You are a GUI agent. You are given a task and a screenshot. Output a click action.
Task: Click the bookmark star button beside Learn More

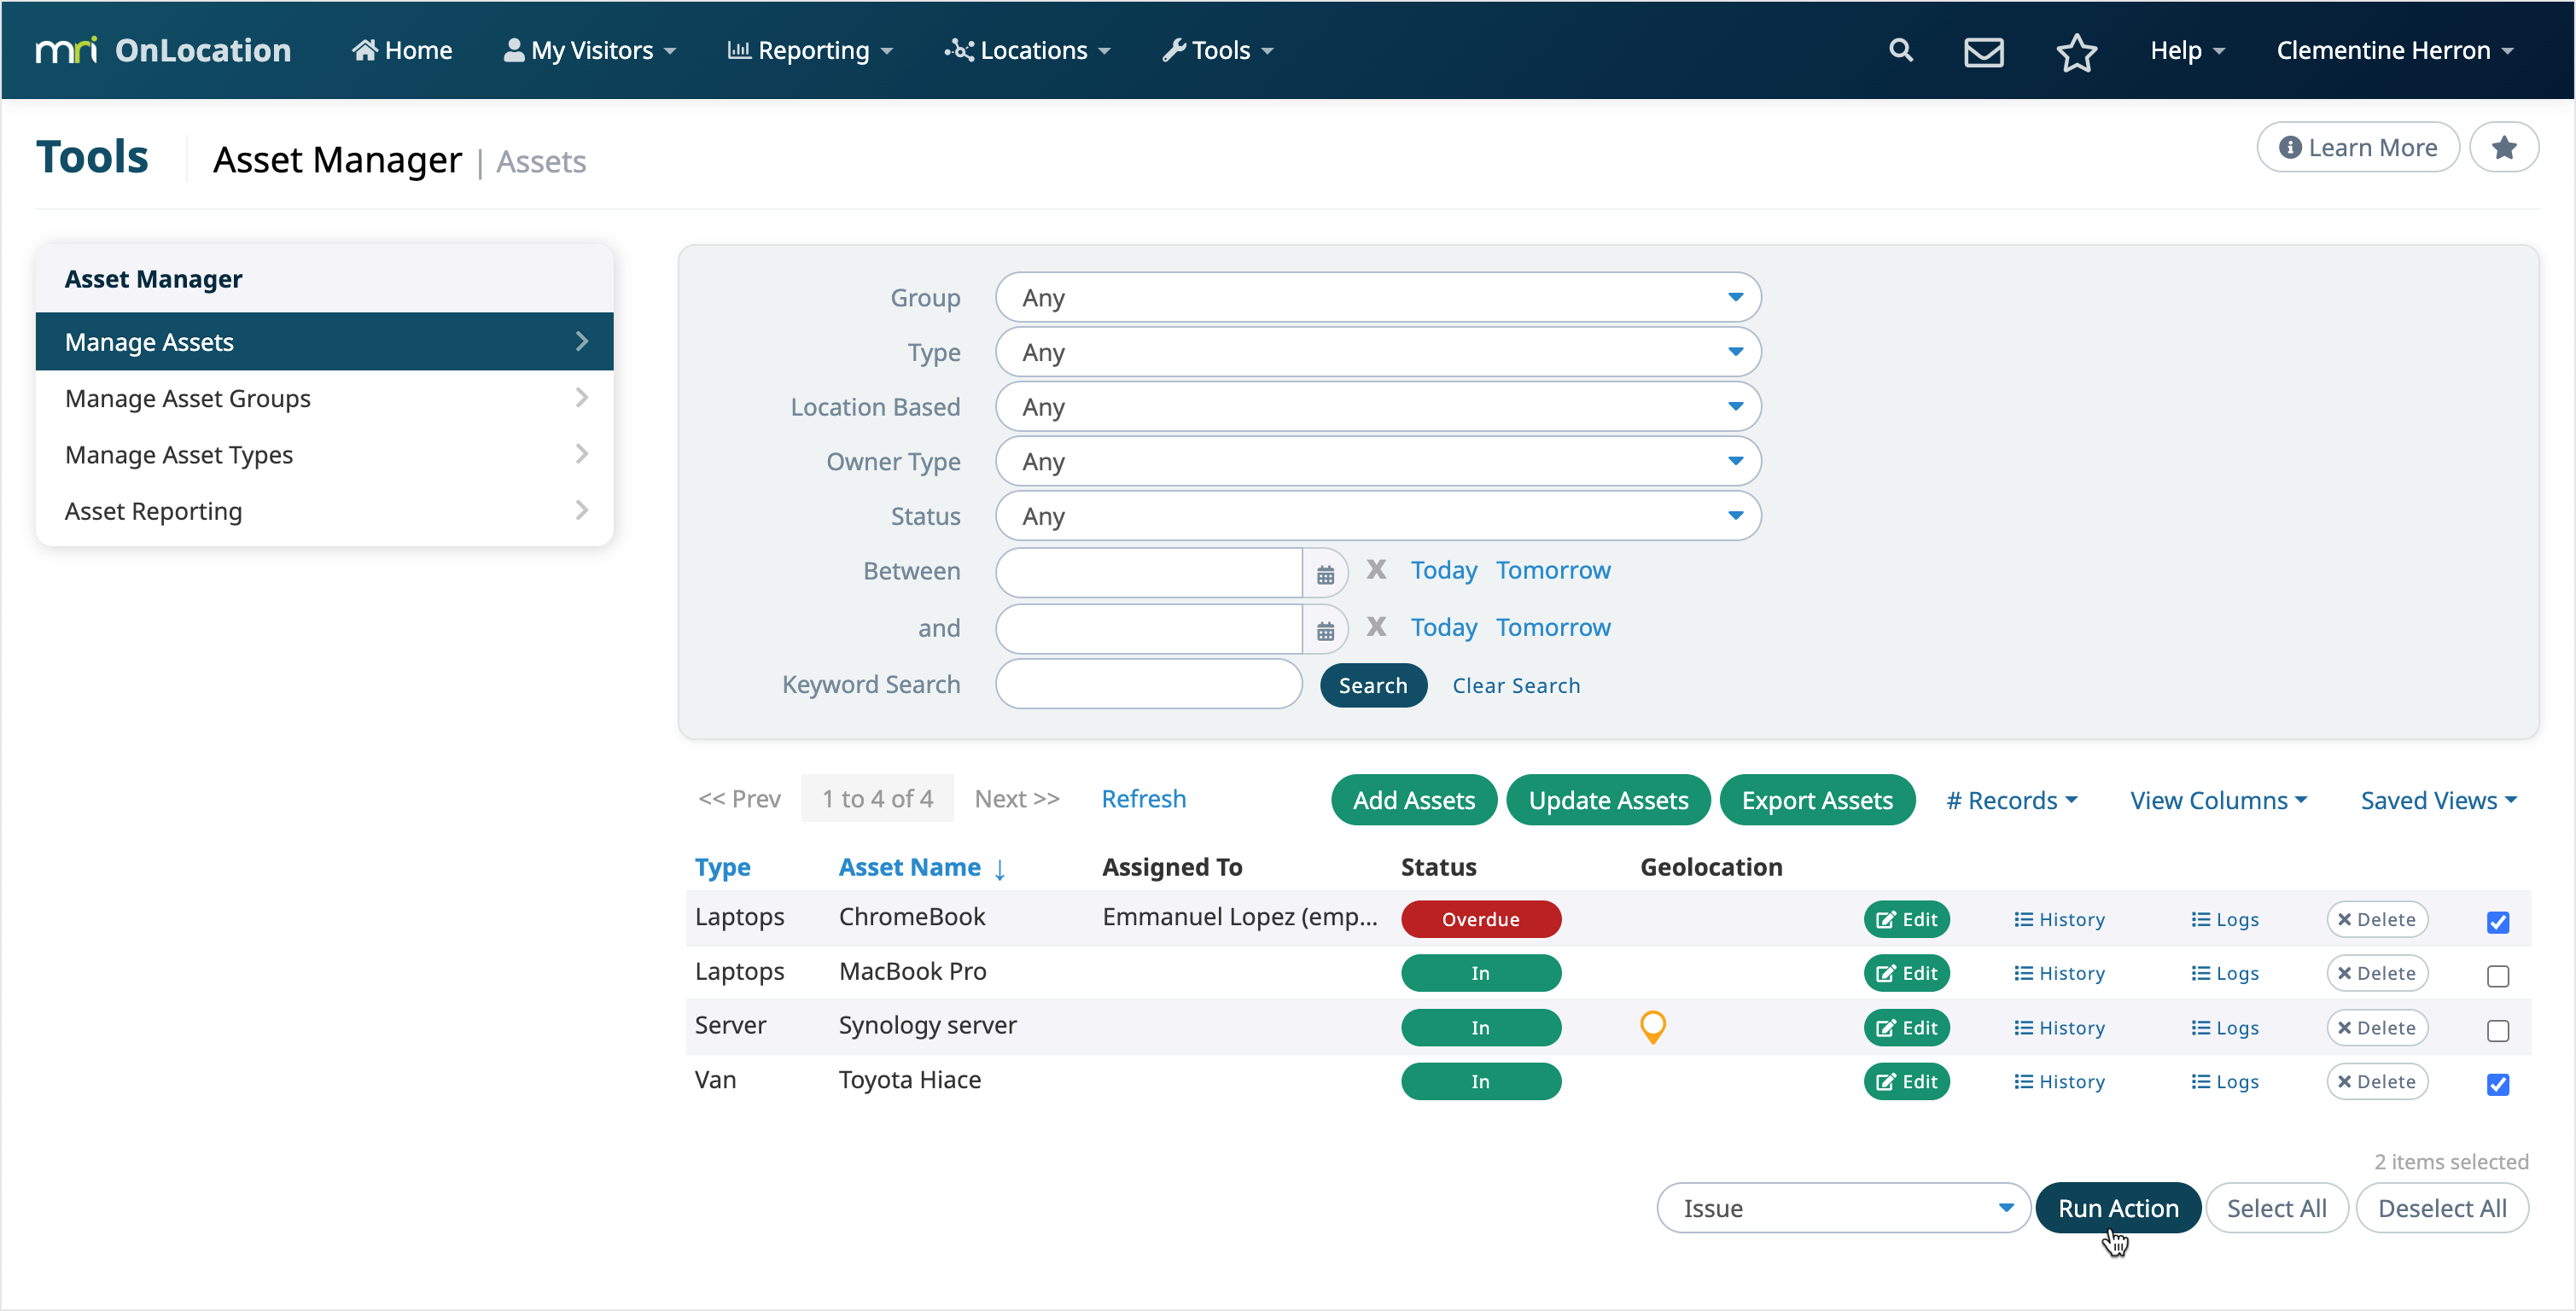2503,148
